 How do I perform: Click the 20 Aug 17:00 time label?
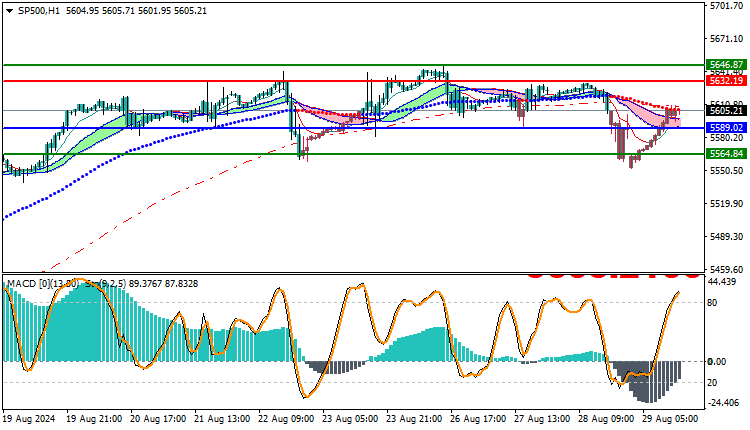point(159,419)
